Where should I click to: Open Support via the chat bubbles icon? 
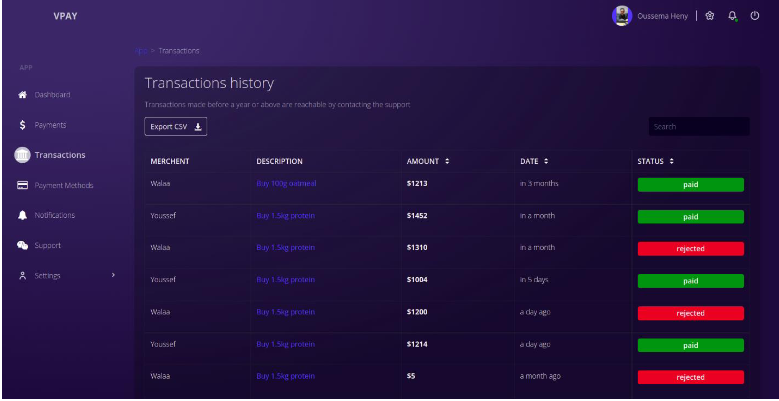point(22,245)
